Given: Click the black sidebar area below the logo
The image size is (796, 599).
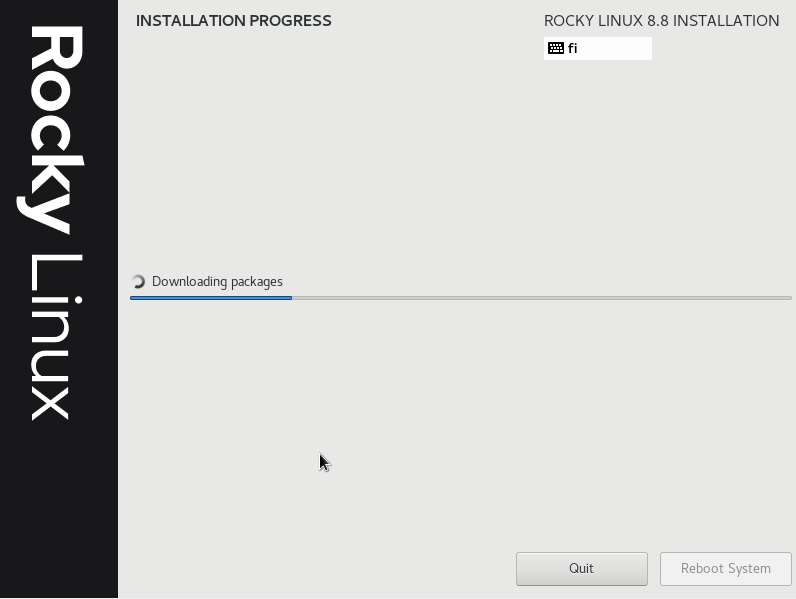Looking at the screenshot, I should (x=58, y=510).
